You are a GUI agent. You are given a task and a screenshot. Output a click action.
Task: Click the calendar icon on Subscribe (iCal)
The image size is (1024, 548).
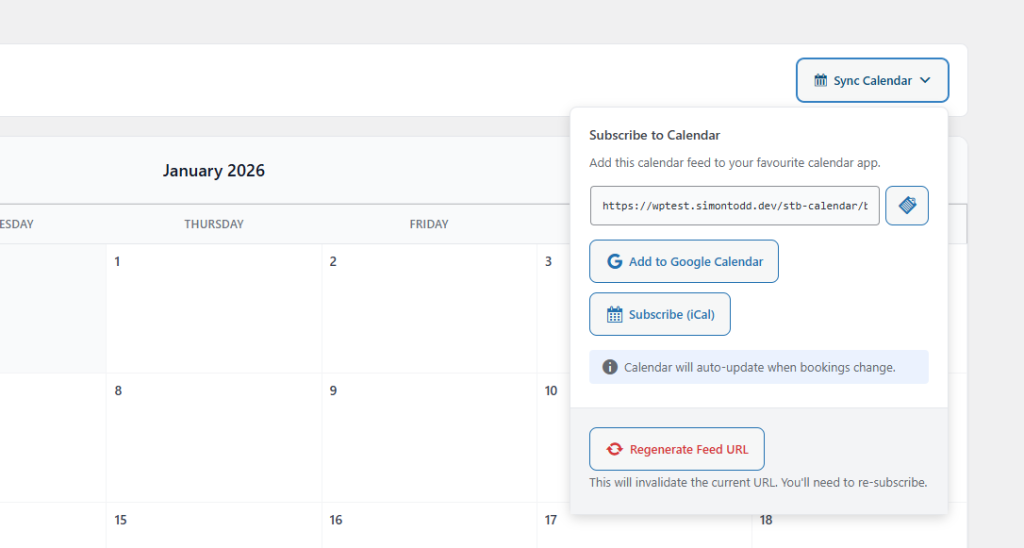coord(615,315)
